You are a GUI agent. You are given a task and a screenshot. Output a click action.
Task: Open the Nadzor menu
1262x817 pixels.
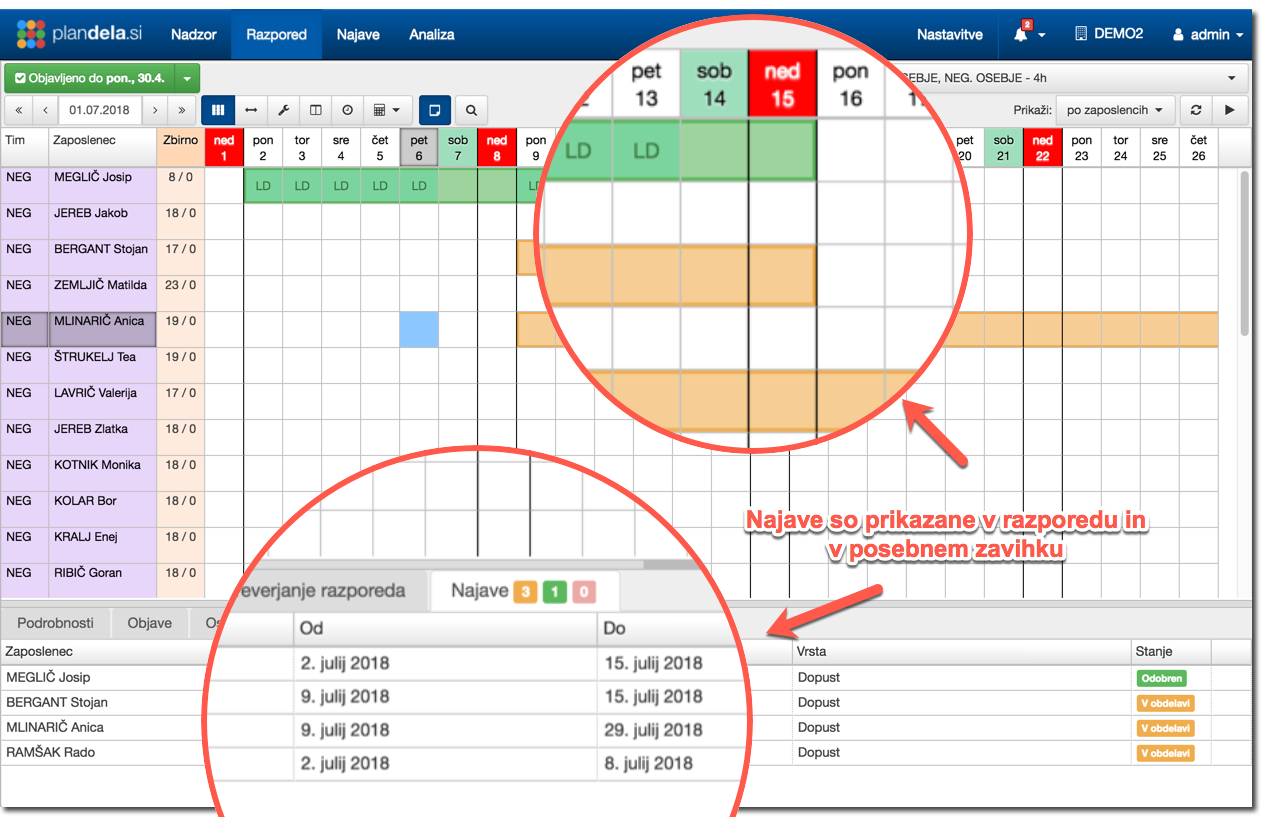[194, 34]
